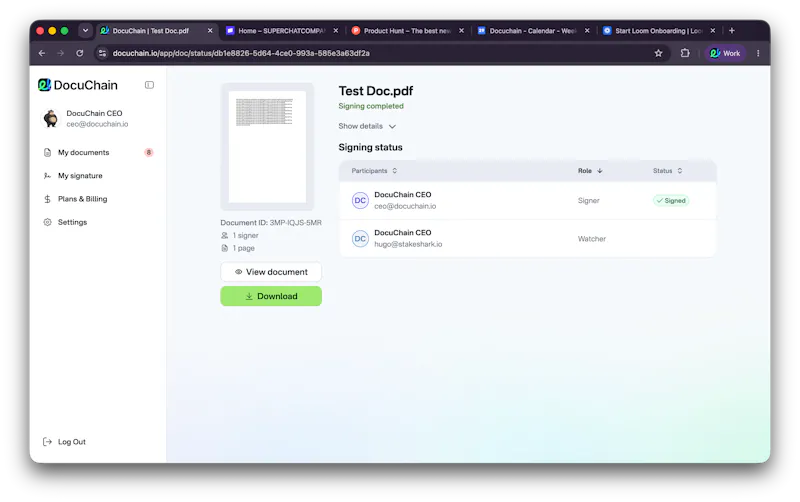Image resolution: width=800 pixels, height=502 pixels.
Task: Click email hugo@stakeshark.io in table
Action: tap(408, 244)
